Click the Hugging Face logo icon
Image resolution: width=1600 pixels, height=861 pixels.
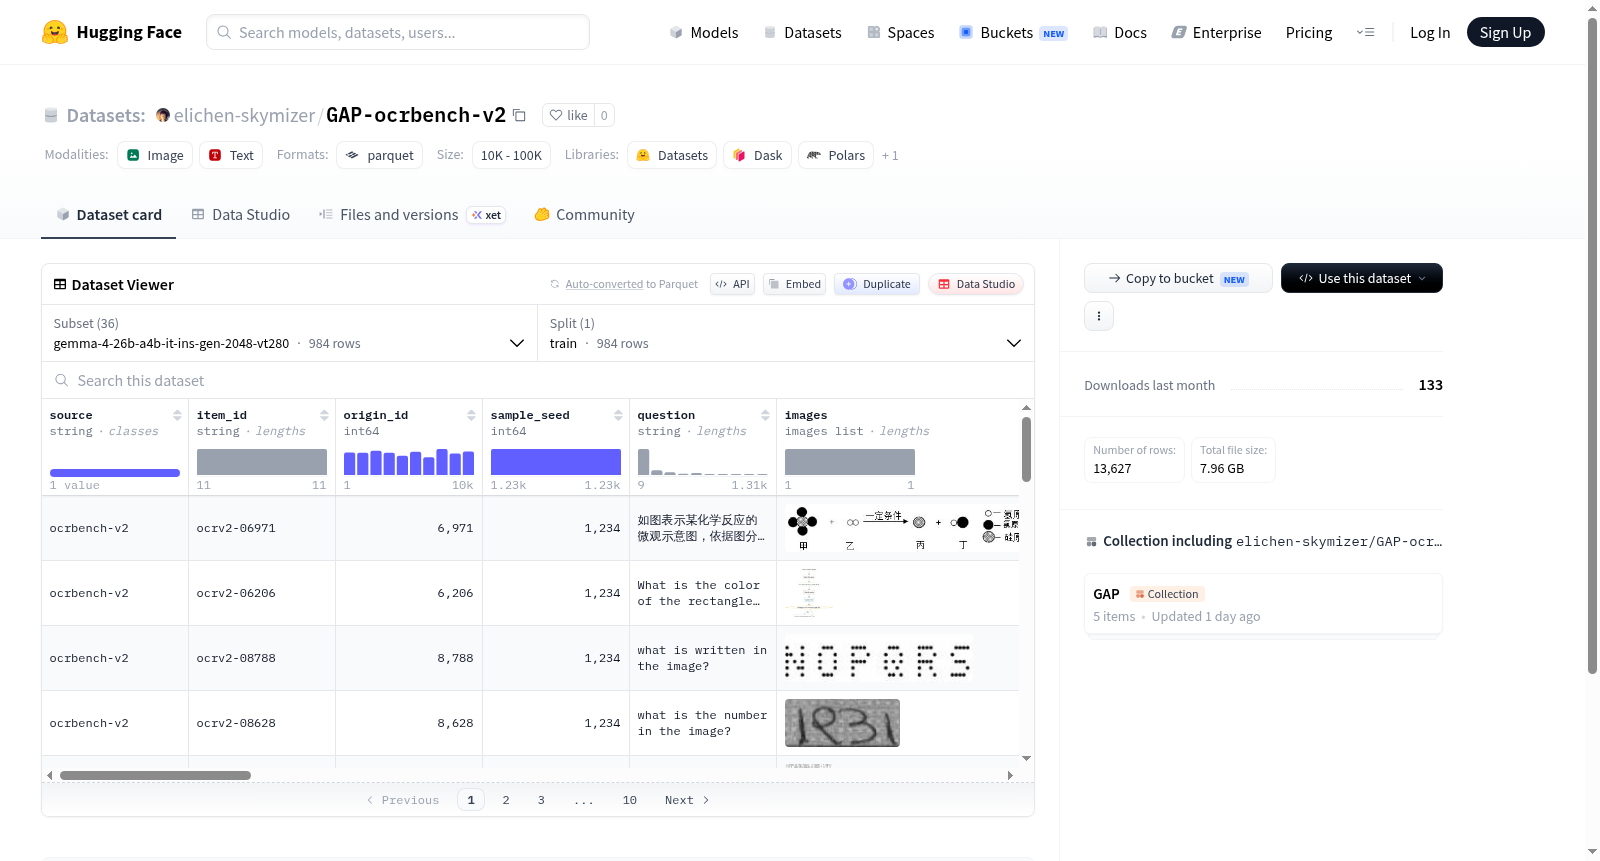[55, 32]
